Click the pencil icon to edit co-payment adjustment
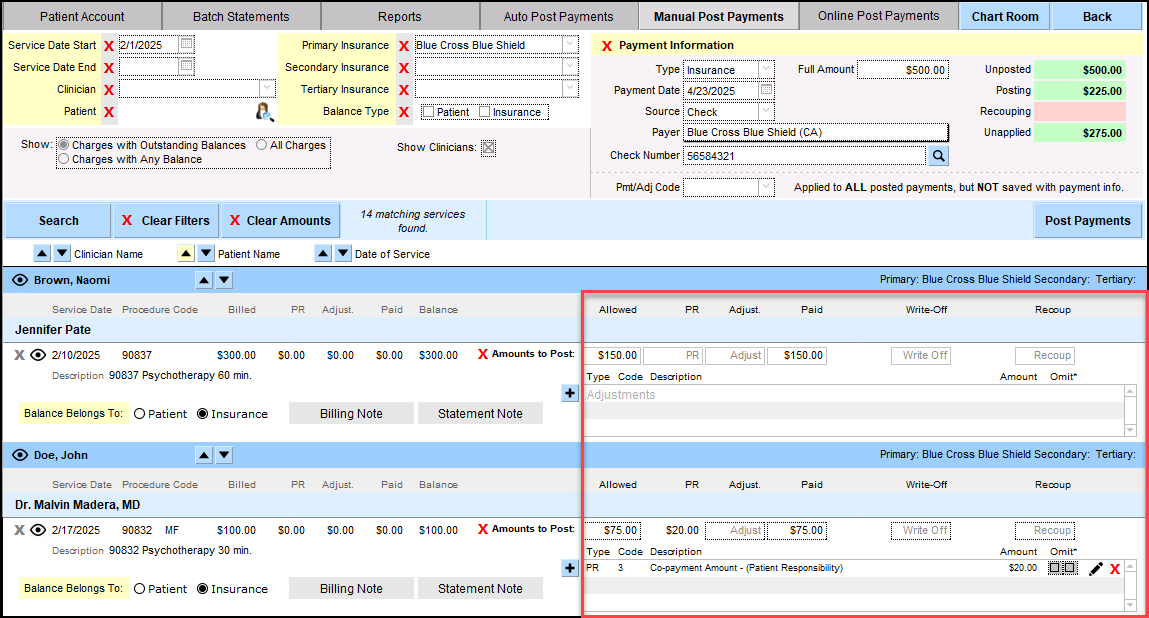Viewport: 1149px width, 618px height. point(1096,568)
